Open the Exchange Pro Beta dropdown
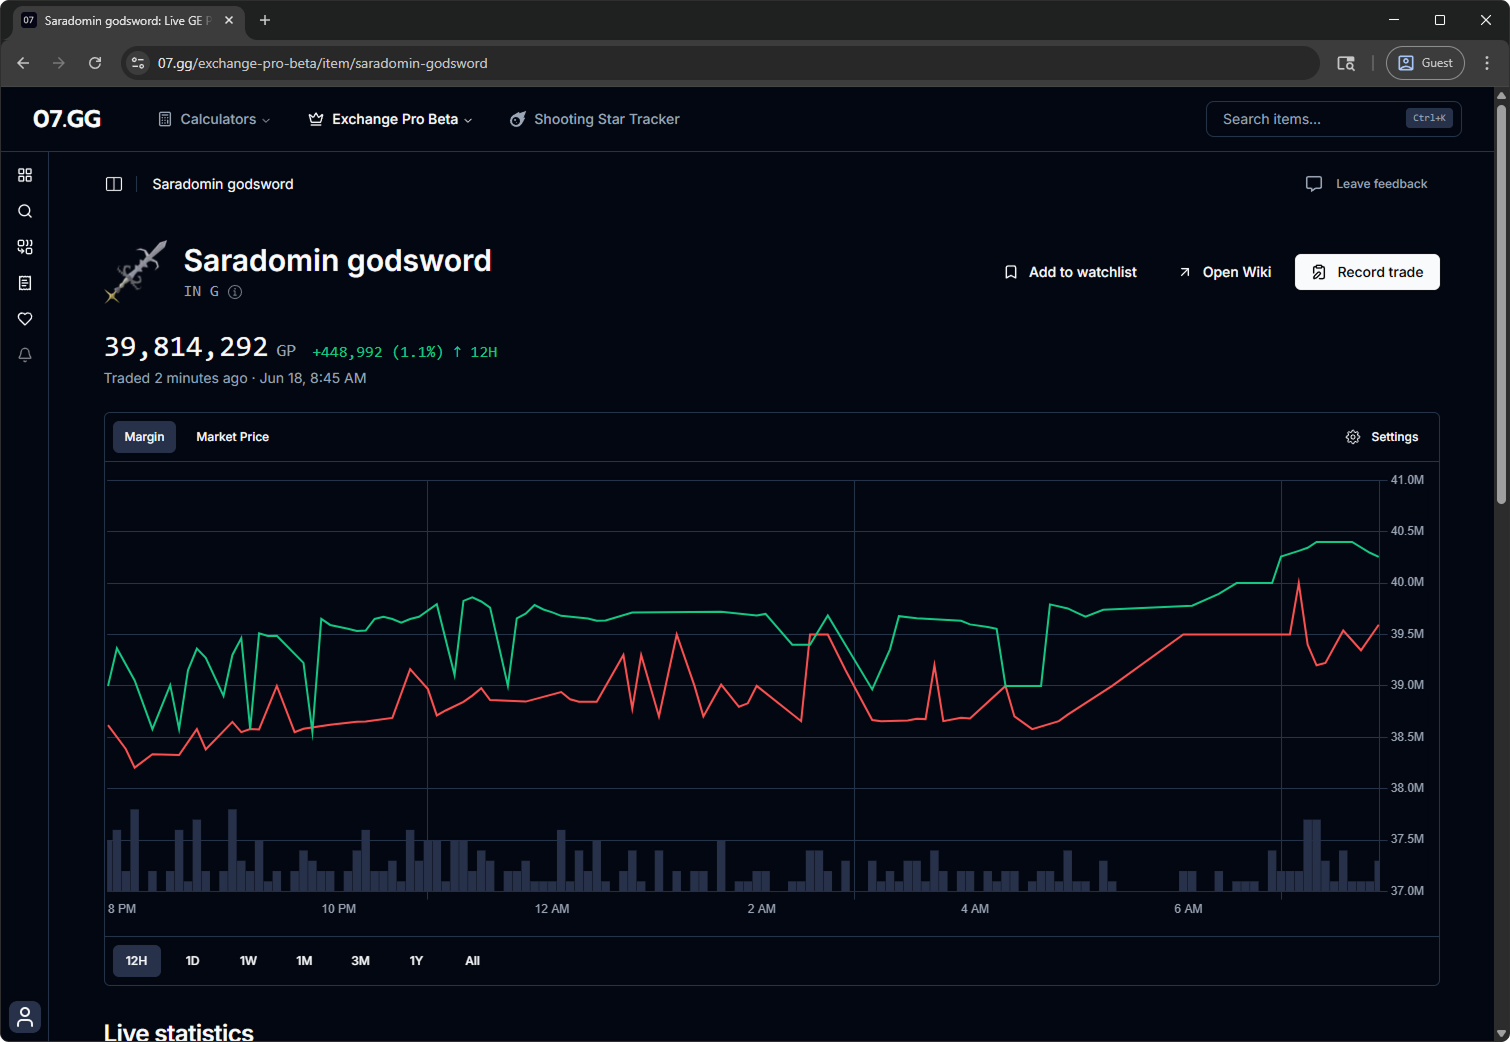 click(390, 119)
